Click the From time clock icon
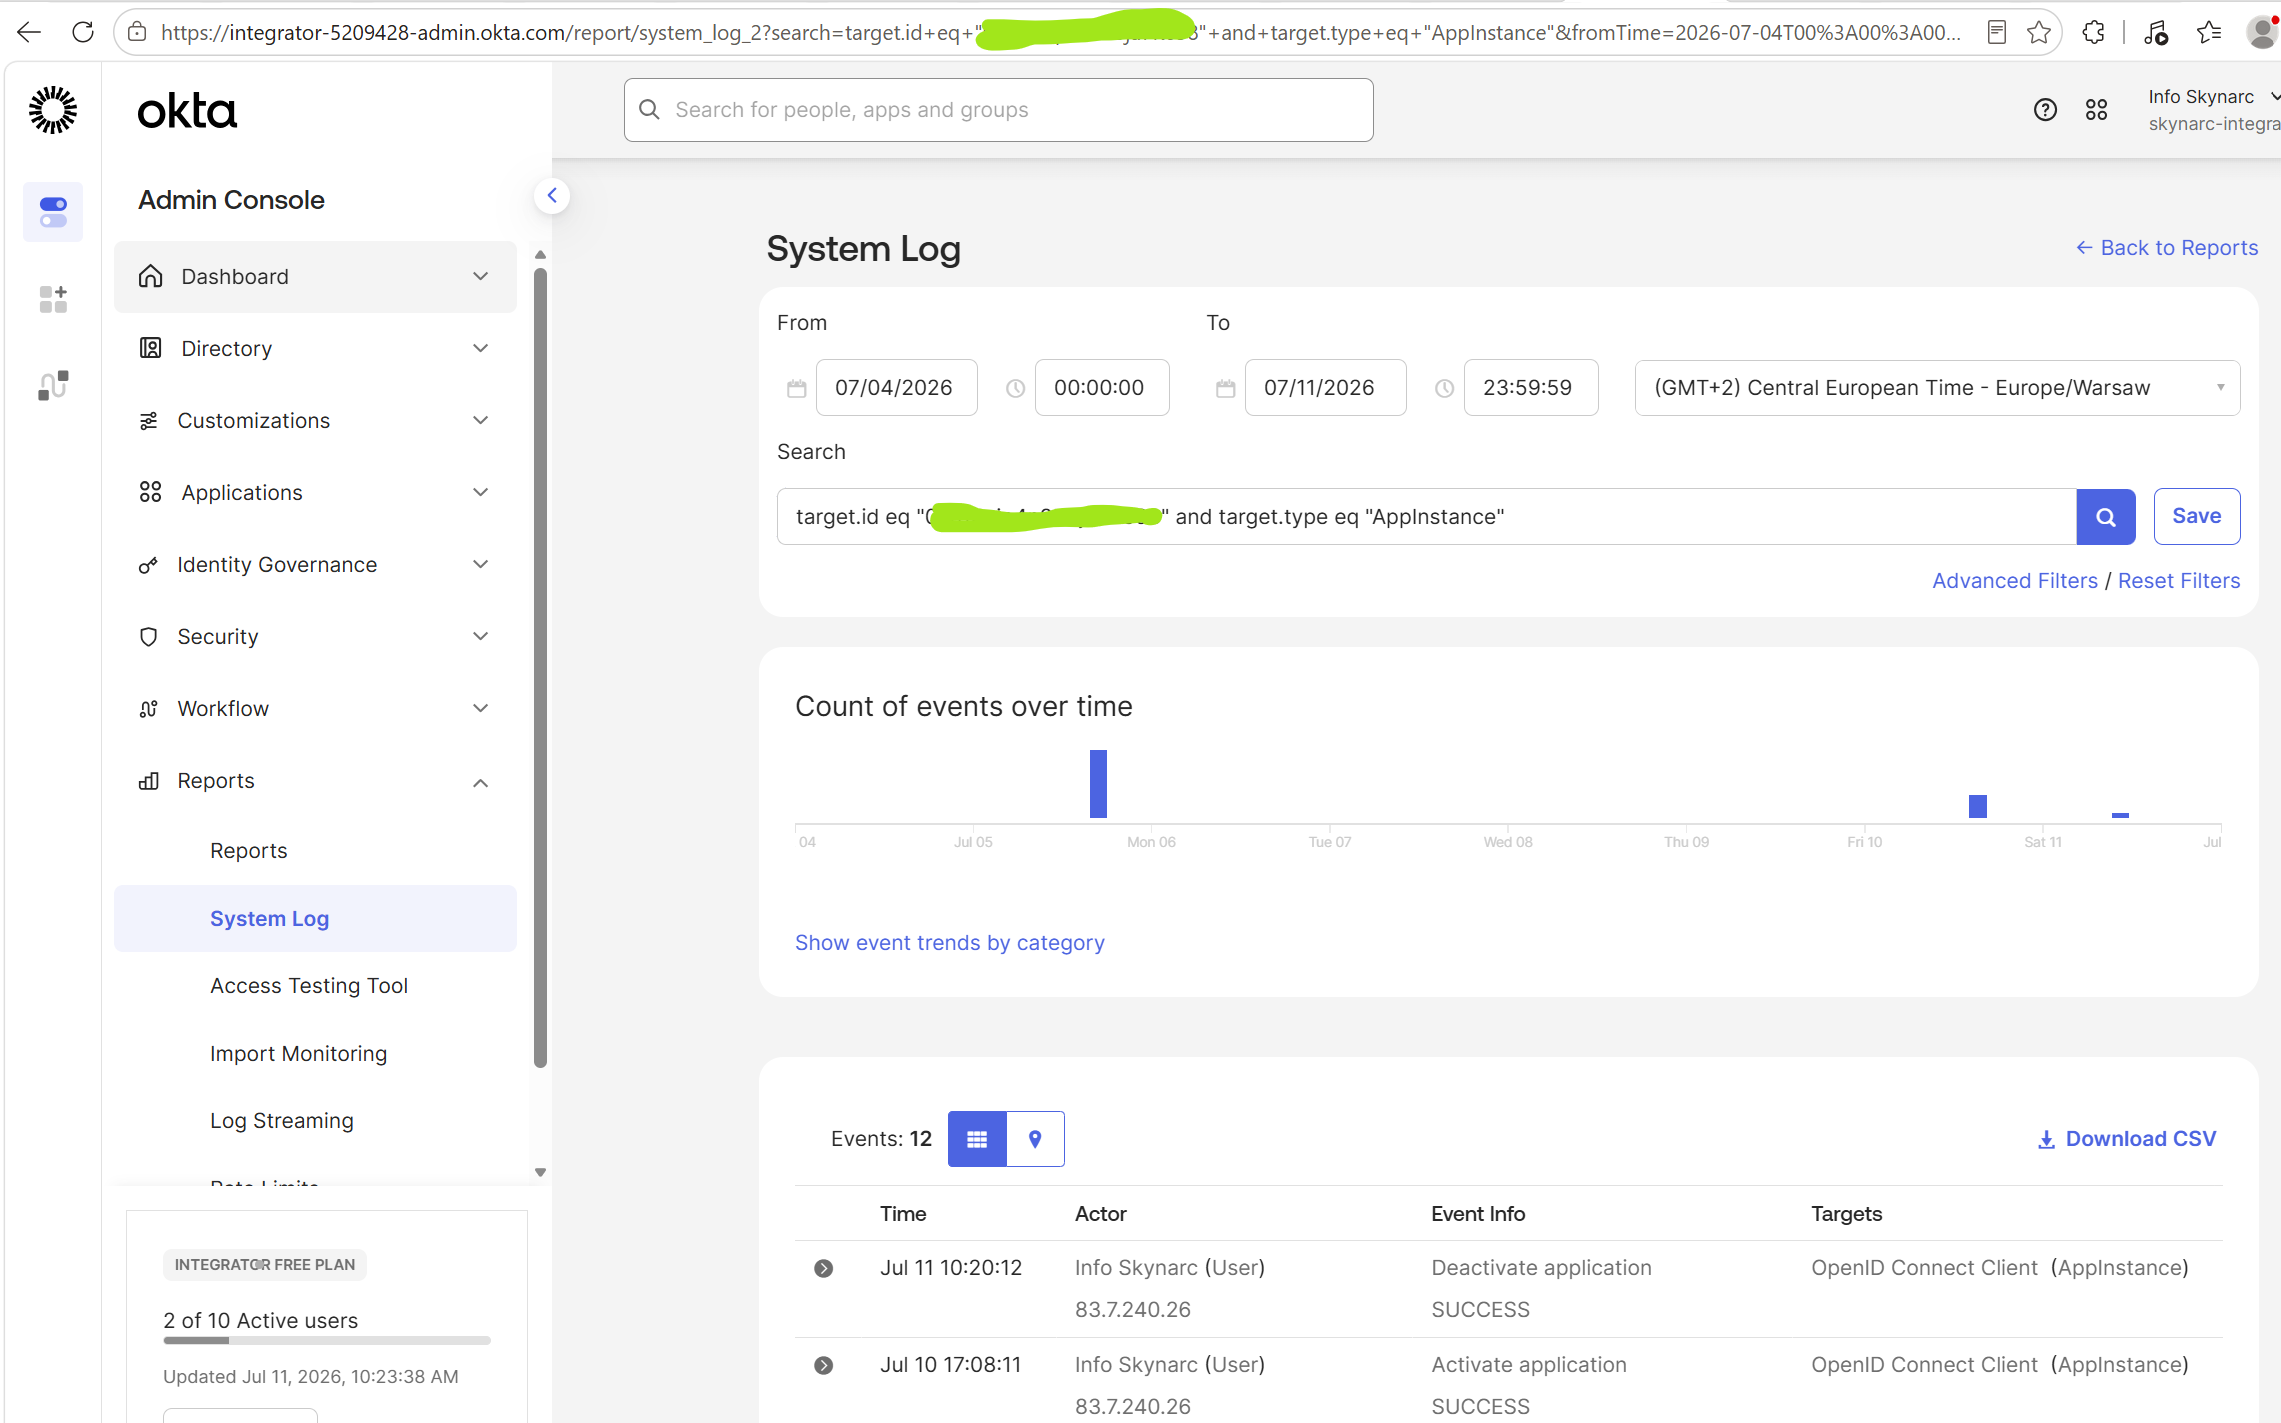 (1015, 388)
